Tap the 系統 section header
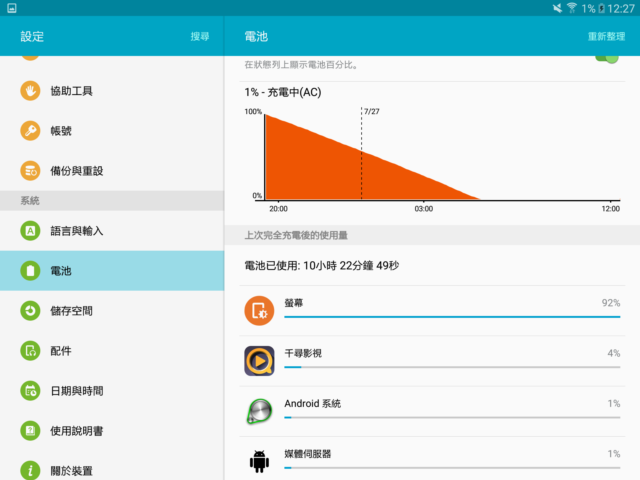The height and width of the screenshot is (480, 640). click(112, 200)
